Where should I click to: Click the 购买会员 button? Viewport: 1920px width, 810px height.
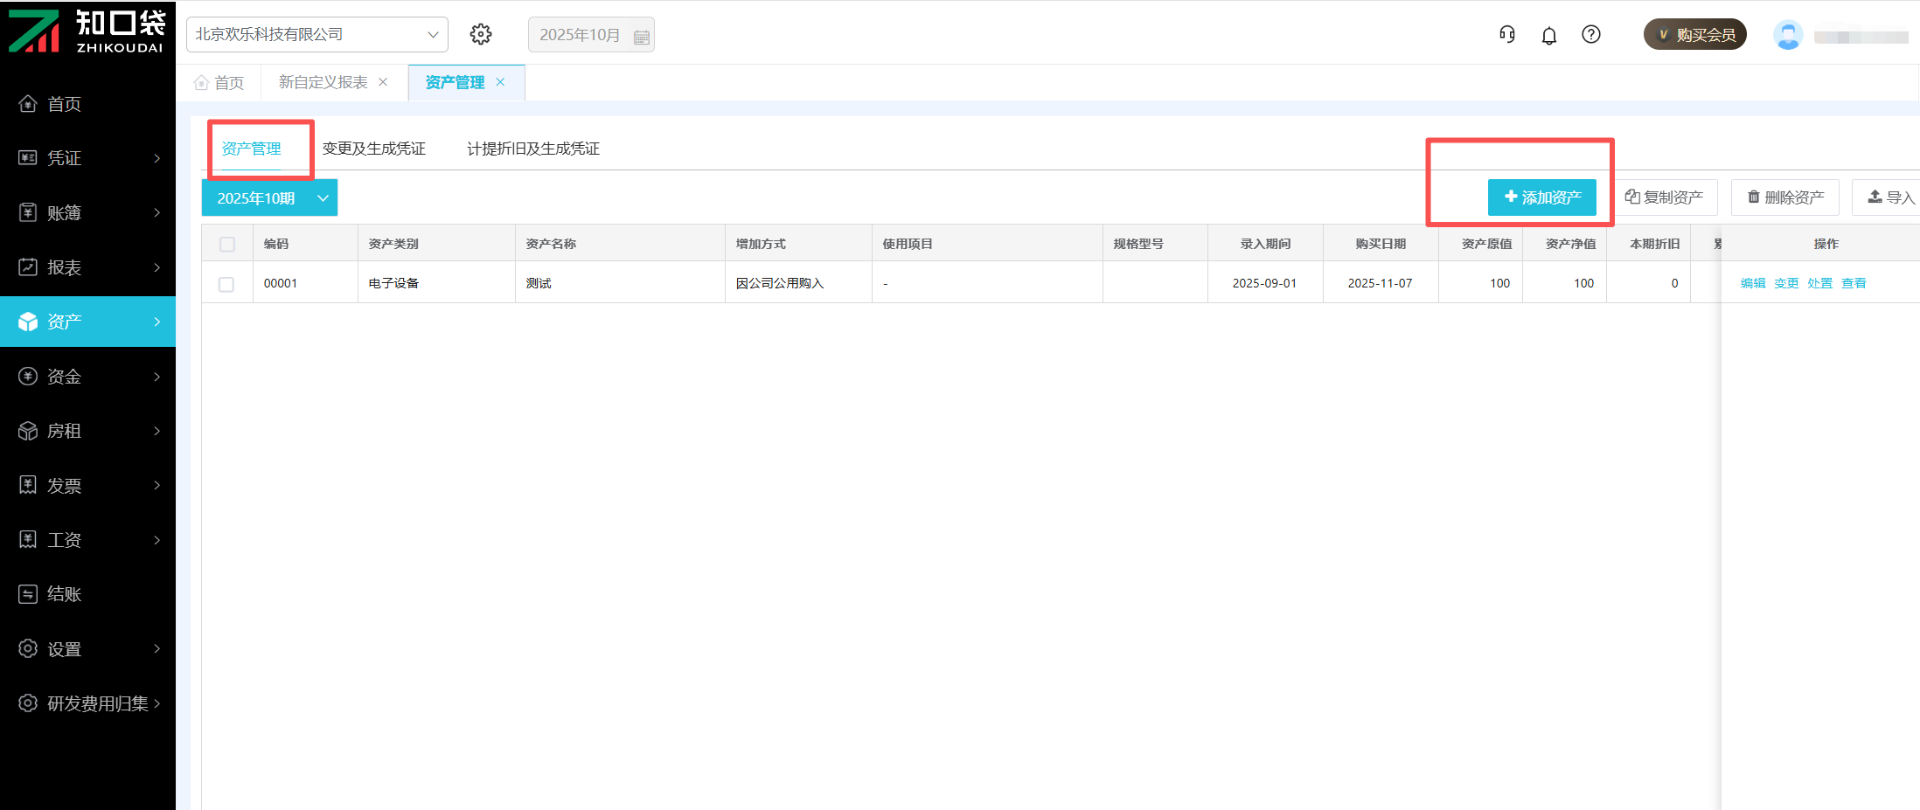(x=1695, y=35)
